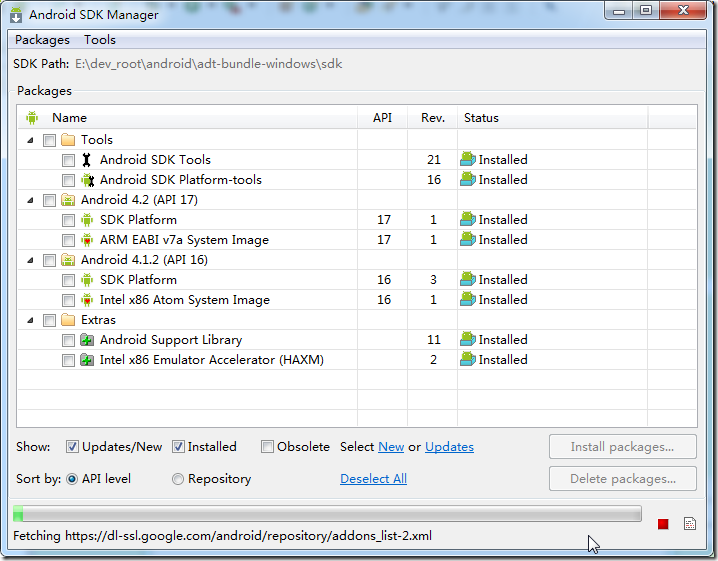Screen dimensions: 718x561
Task: Click the Deselect All link
Action: tap(373, 479)
